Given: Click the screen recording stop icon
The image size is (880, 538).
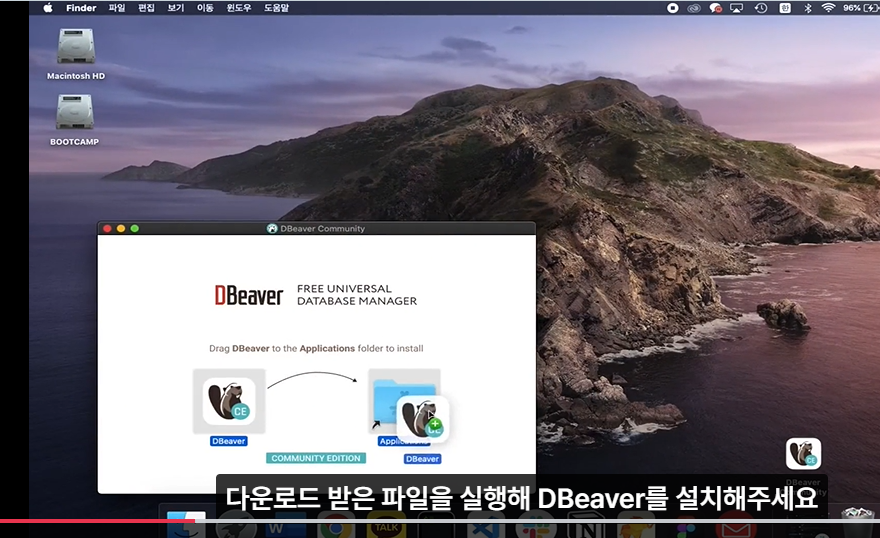Looking at the screenshot, I should click(672, 8).
